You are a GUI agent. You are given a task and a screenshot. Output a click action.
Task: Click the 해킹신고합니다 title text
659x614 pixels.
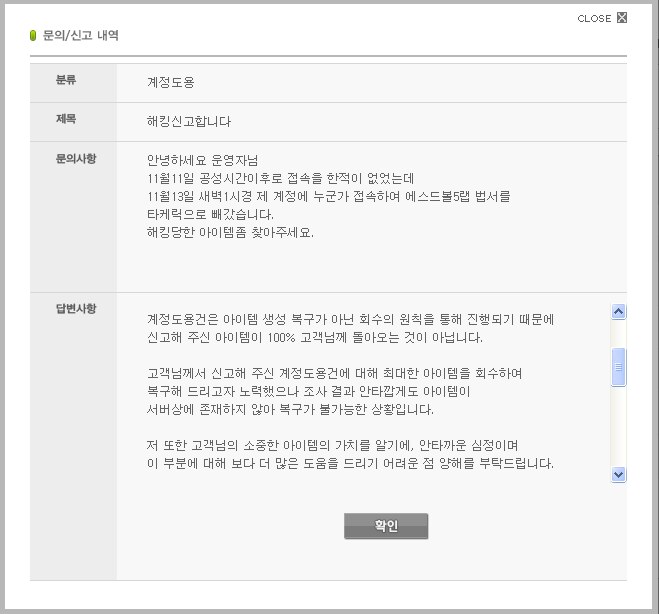(189, 121)
